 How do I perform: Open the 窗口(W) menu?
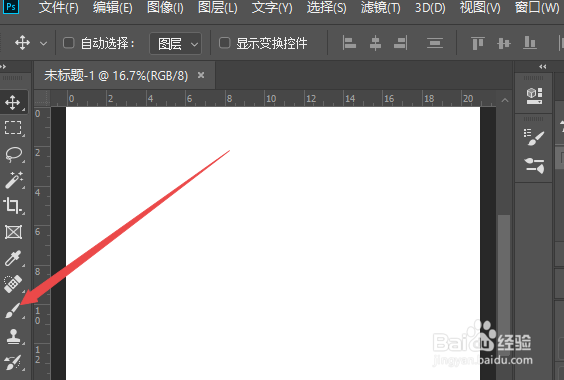(537, 8)
